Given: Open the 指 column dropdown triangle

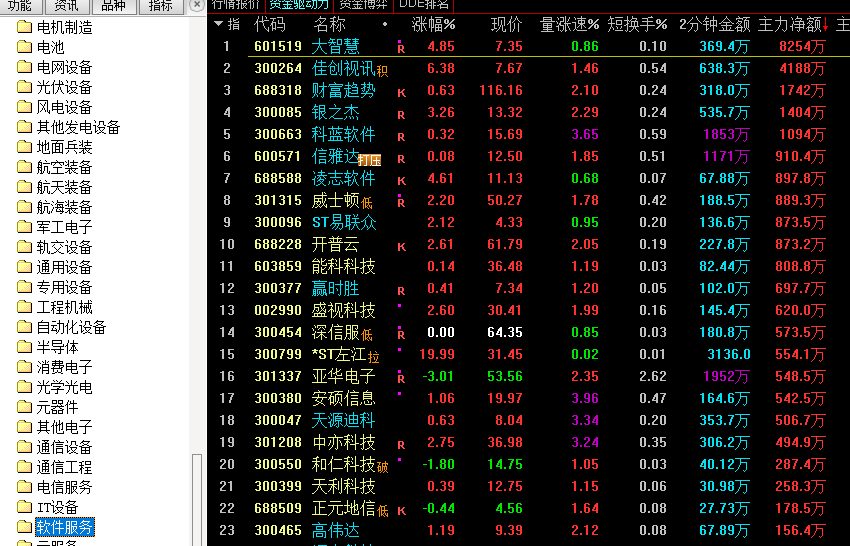Looking at the screenshot, I should [219, 24].
